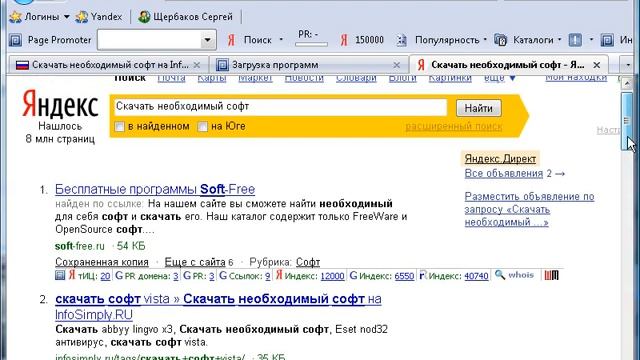Close the Yandex search results tab
640x360 pixels.
[597, 65]
